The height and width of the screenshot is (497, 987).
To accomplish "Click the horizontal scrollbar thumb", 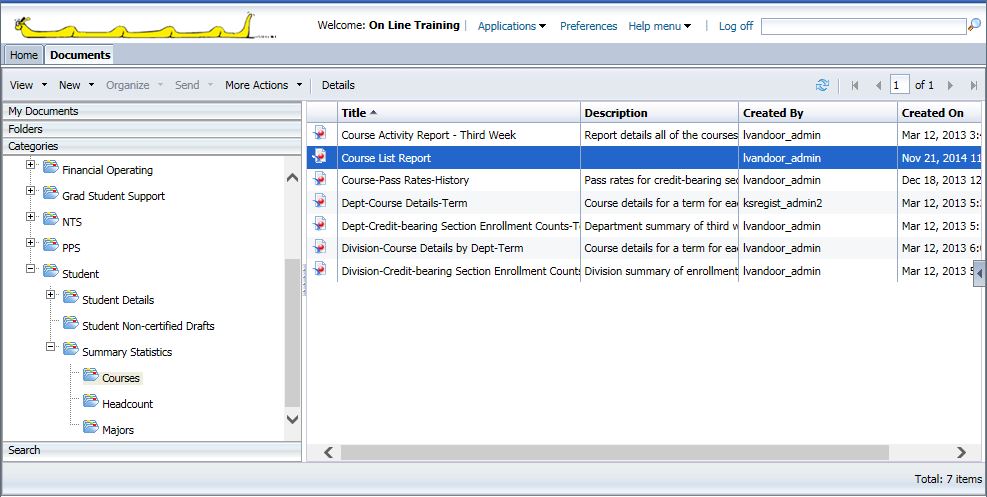I will click(615, 452).
